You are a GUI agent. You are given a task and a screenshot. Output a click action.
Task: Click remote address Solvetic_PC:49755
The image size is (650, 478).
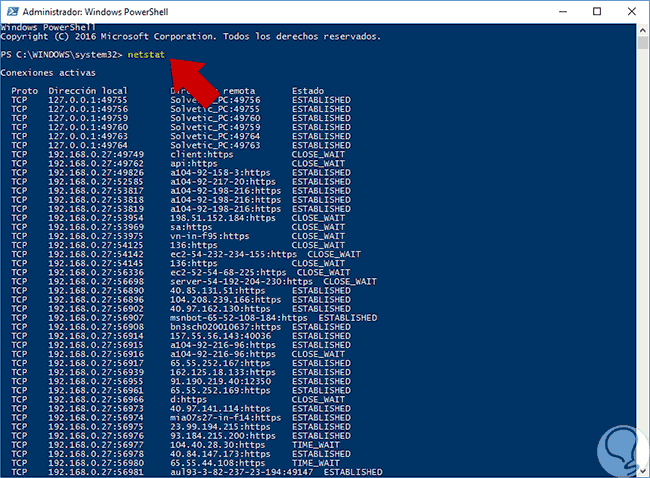(x=215, y=109)
